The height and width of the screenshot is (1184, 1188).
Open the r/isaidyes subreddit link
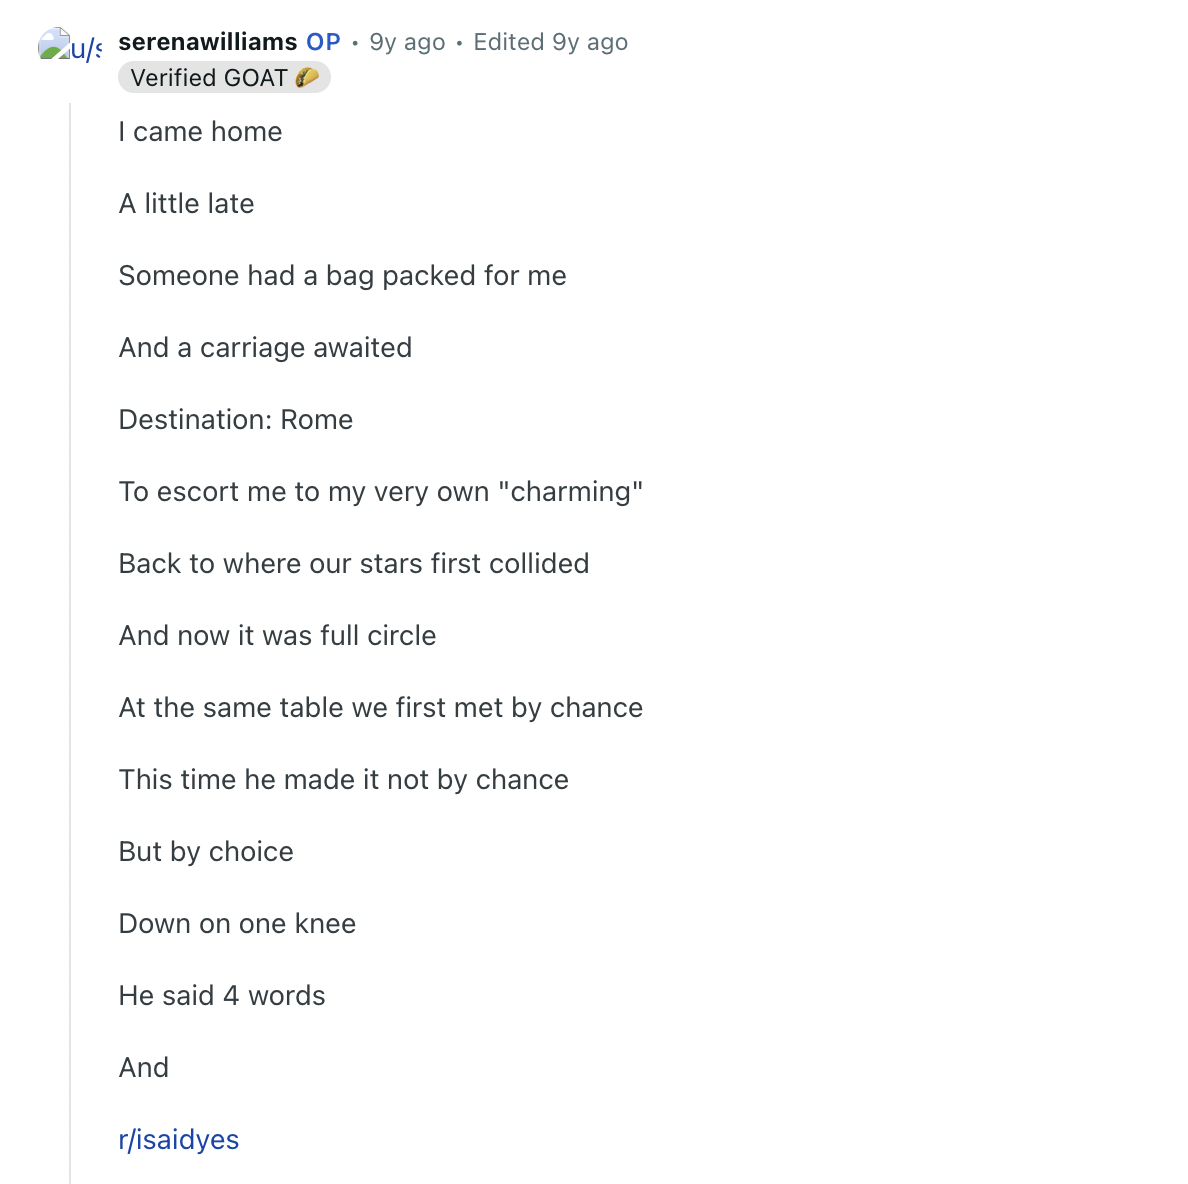tap(179, 1139)
